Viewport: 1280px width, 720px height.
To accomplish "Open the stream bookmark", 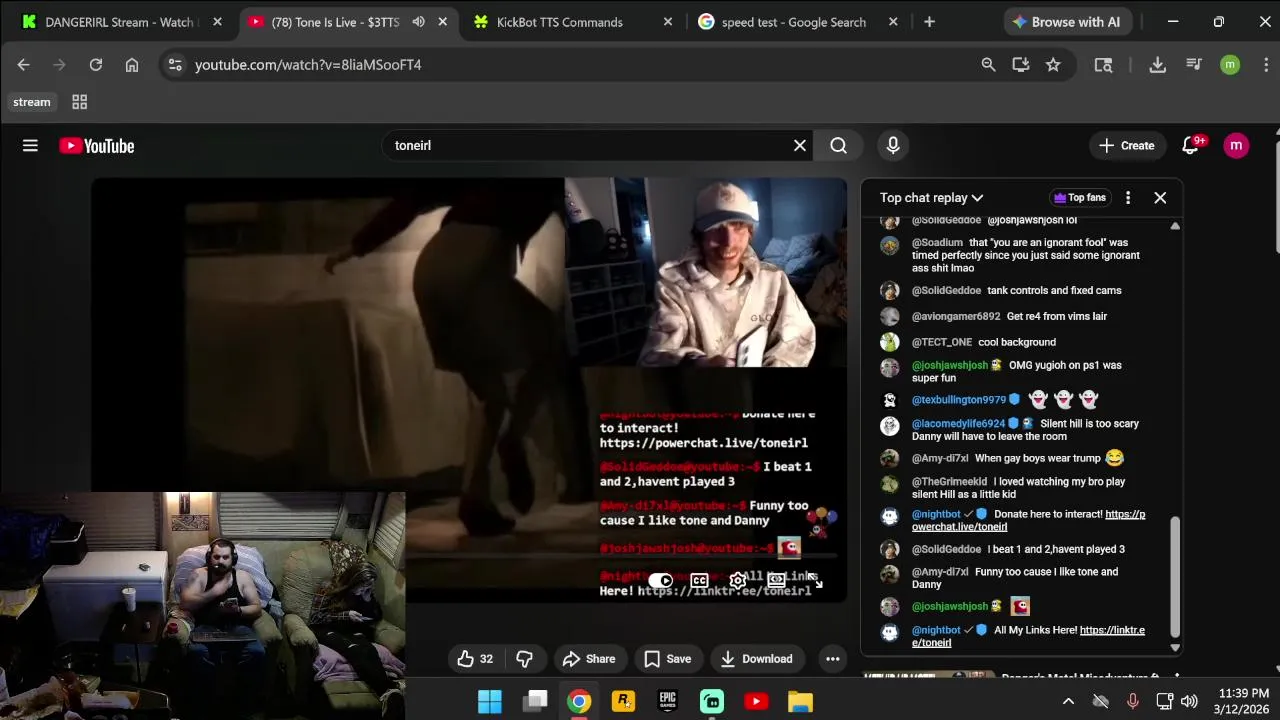I will point(32,102).
